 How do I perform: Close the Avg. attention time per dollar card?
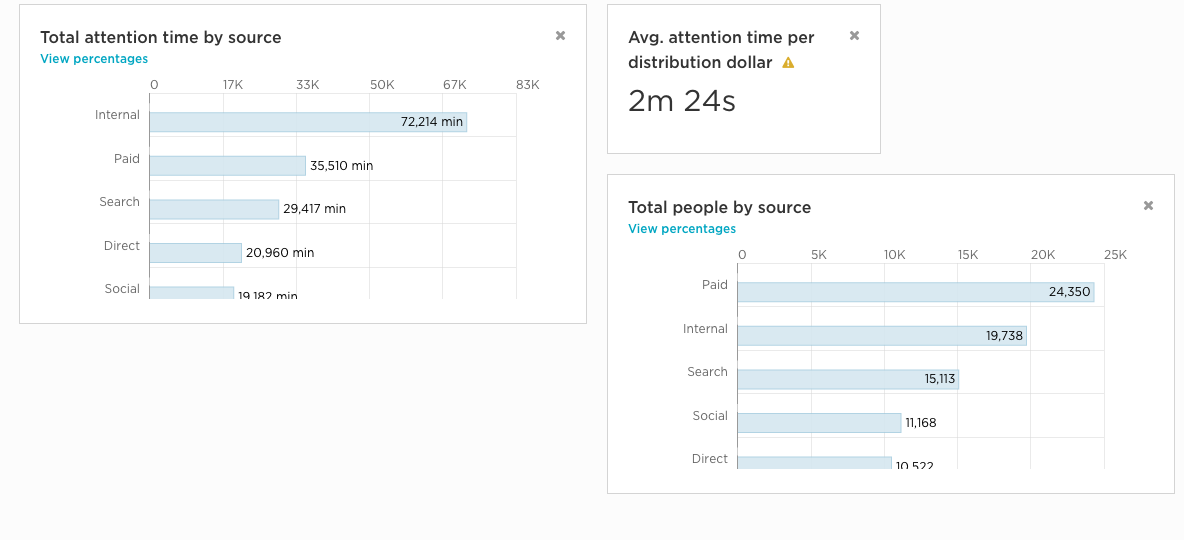click(854, 36)
